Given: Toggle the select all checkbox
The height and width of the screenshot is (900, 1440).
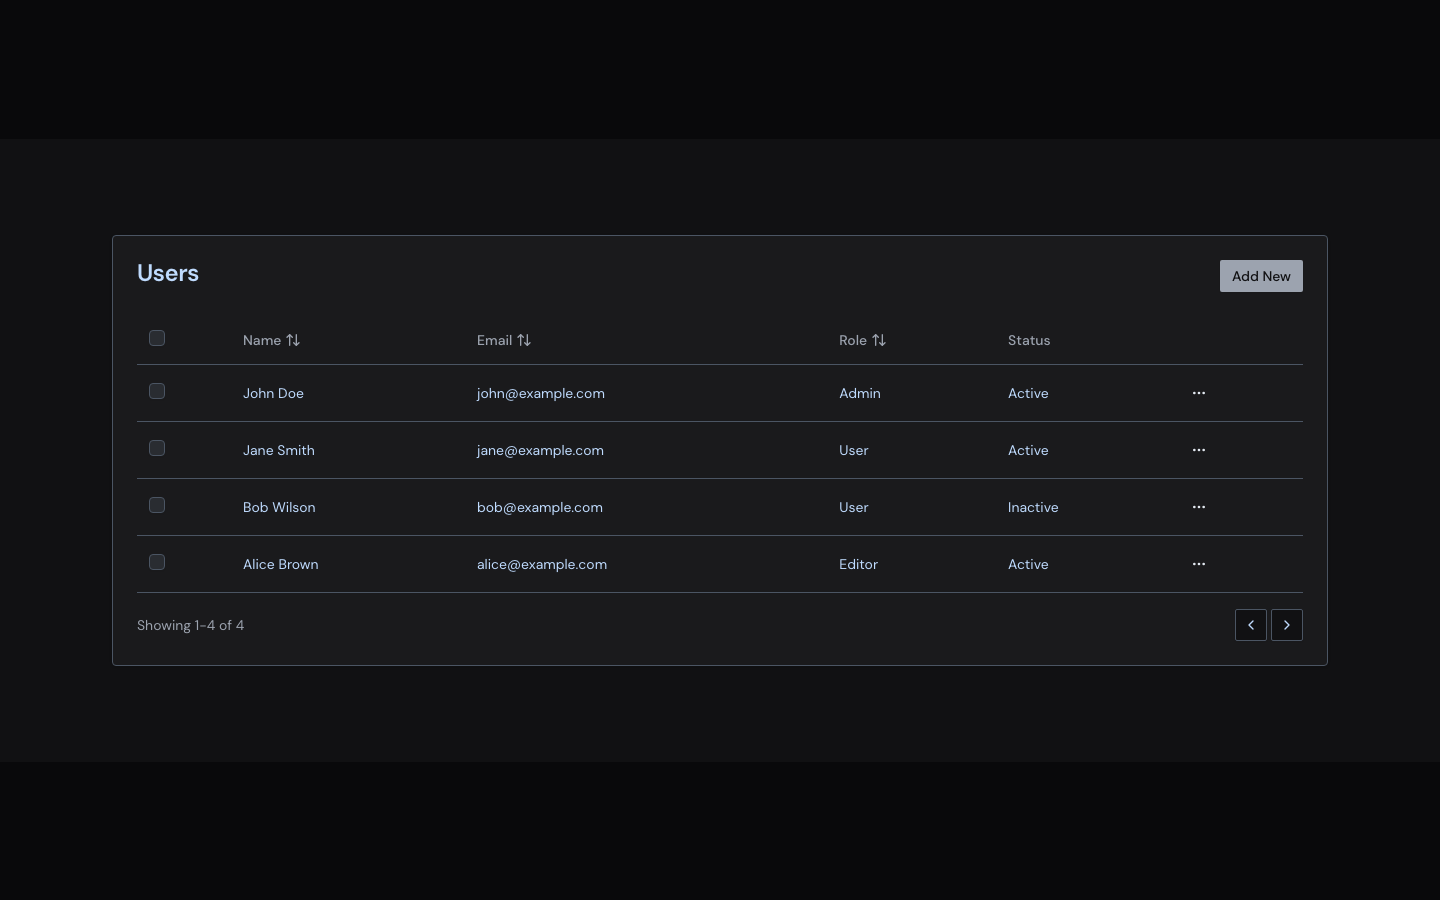Looking at the screenshot, I should coord(157,338).
